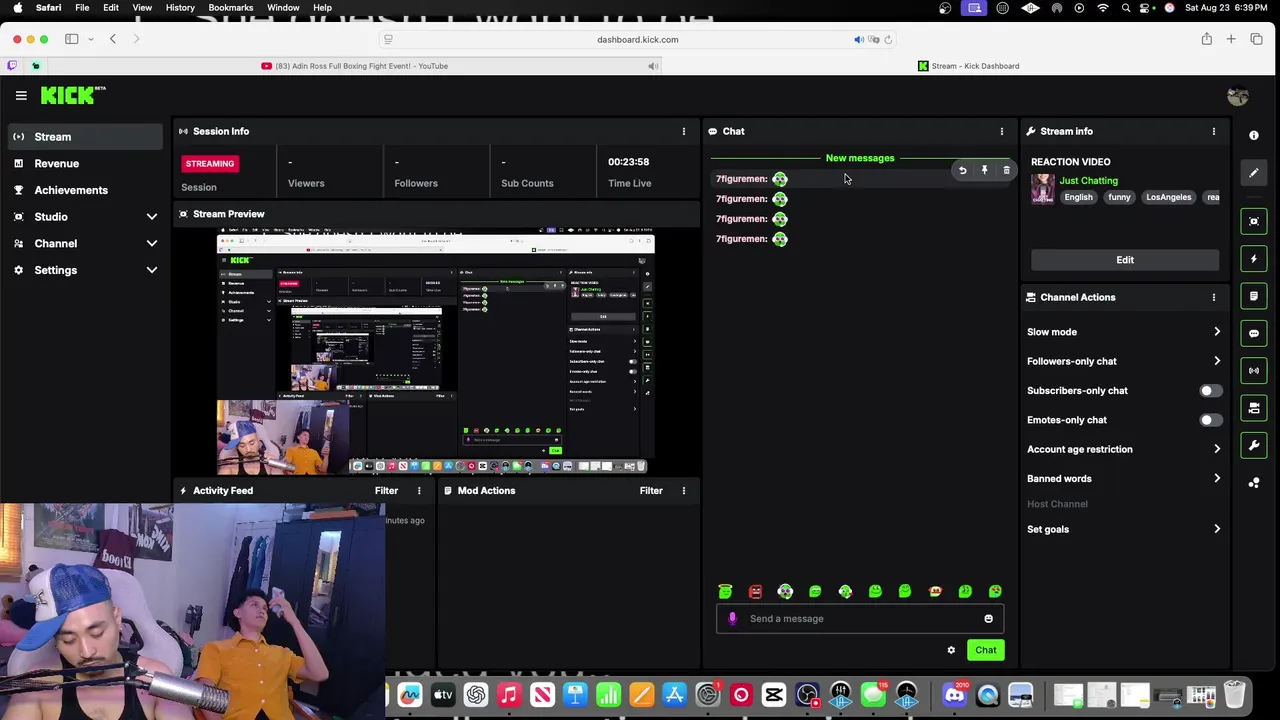Screen dimensions: 1280x720
Task: Open Activity Feed three-dot options
Action: (419, 491)
